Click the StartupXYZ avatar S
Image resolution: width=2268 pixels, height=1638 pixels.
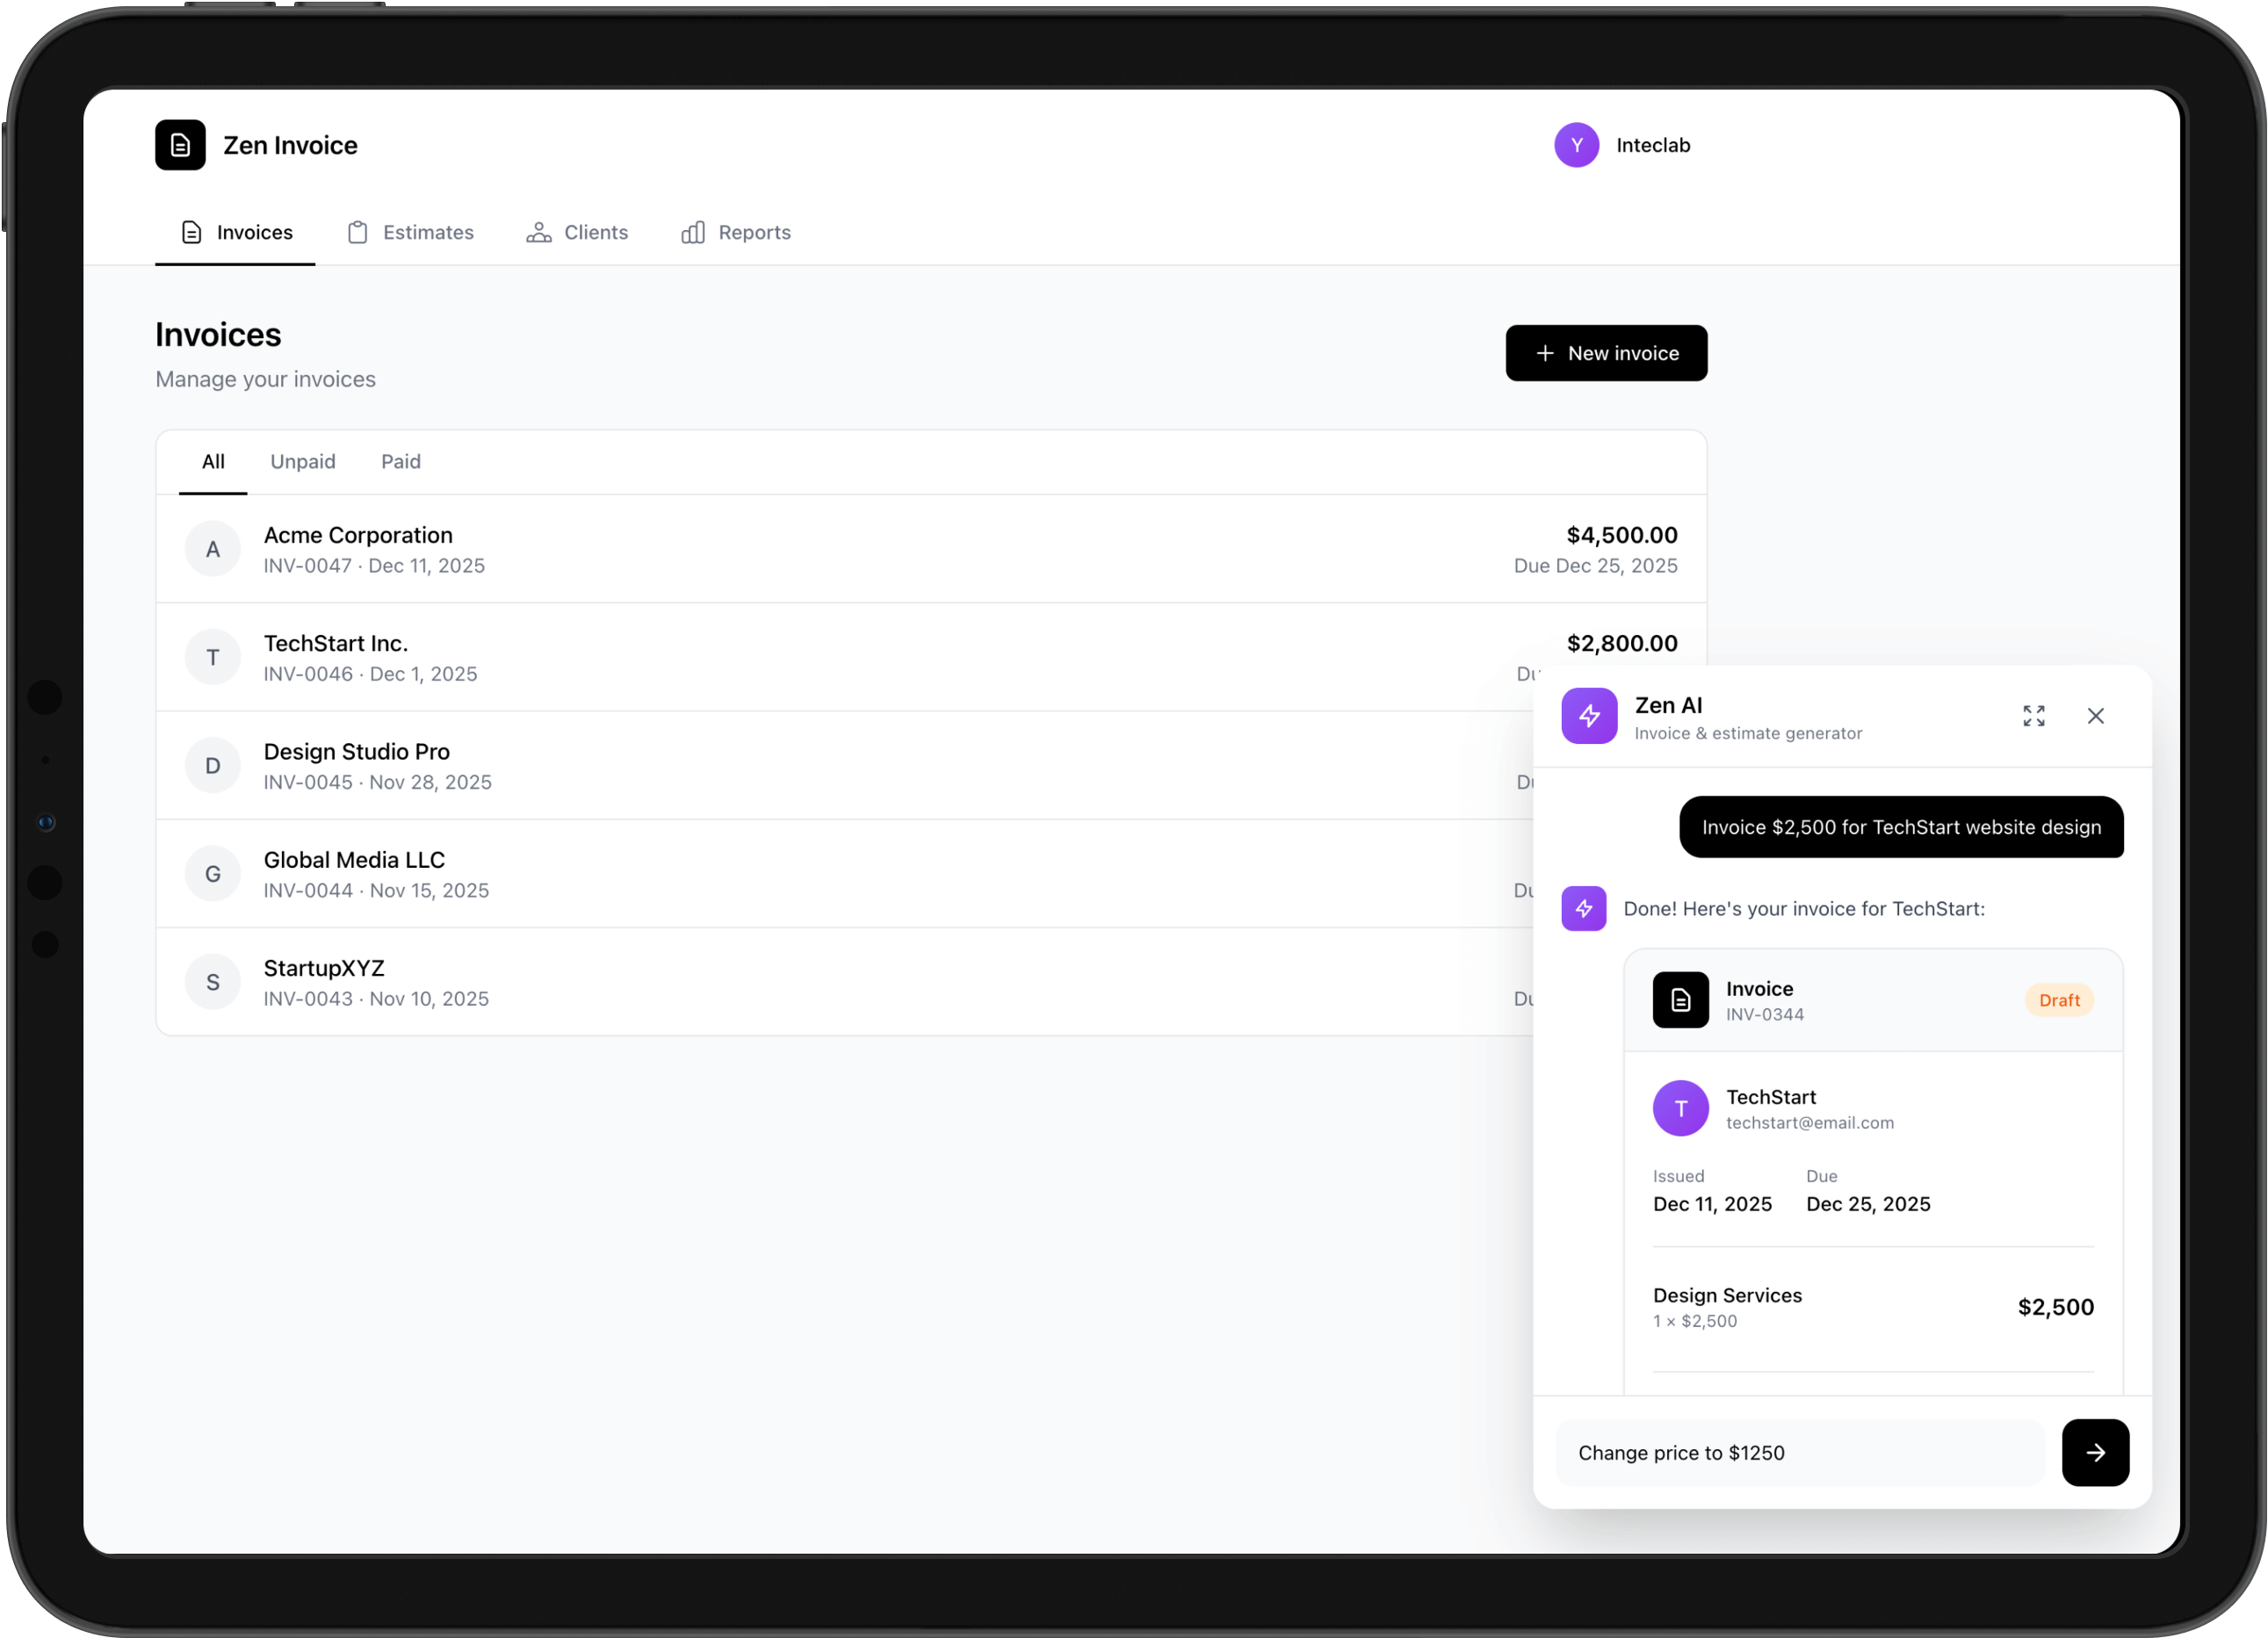(213, 982)
